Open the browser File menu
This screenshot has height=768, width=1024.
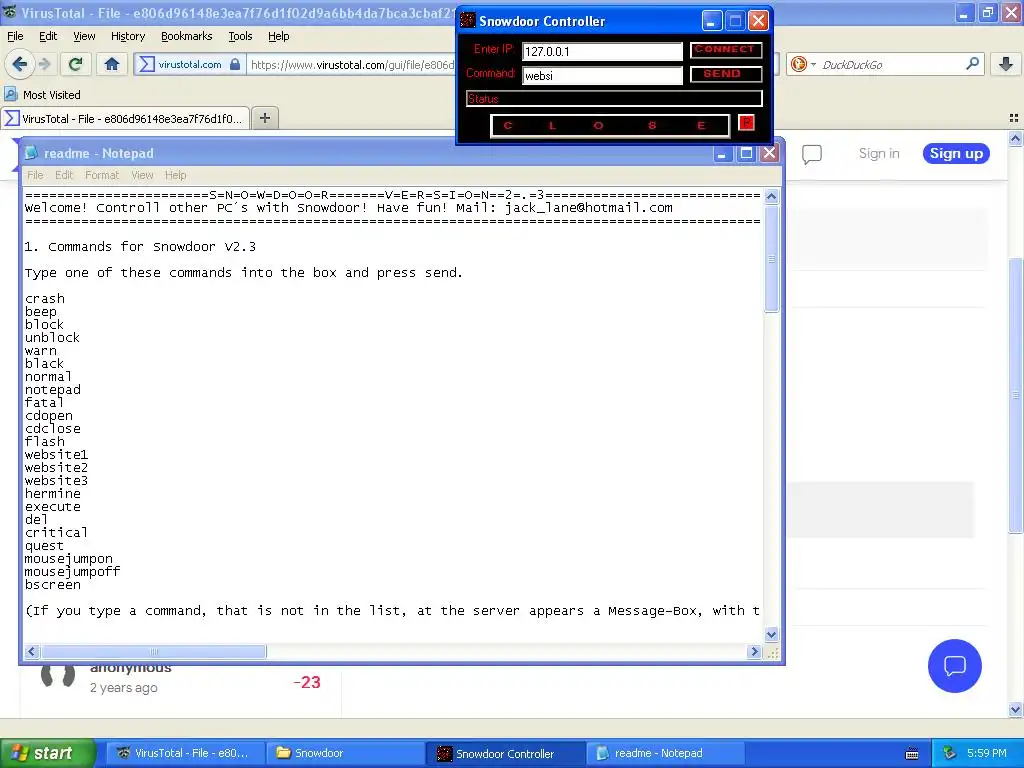15,36
